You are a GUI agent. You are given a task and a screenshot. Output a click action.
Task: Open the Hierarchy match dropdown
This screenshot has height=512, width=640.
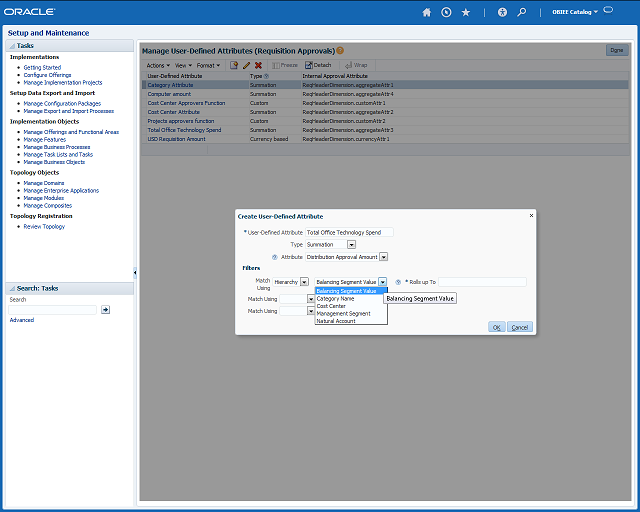[304, 282]
